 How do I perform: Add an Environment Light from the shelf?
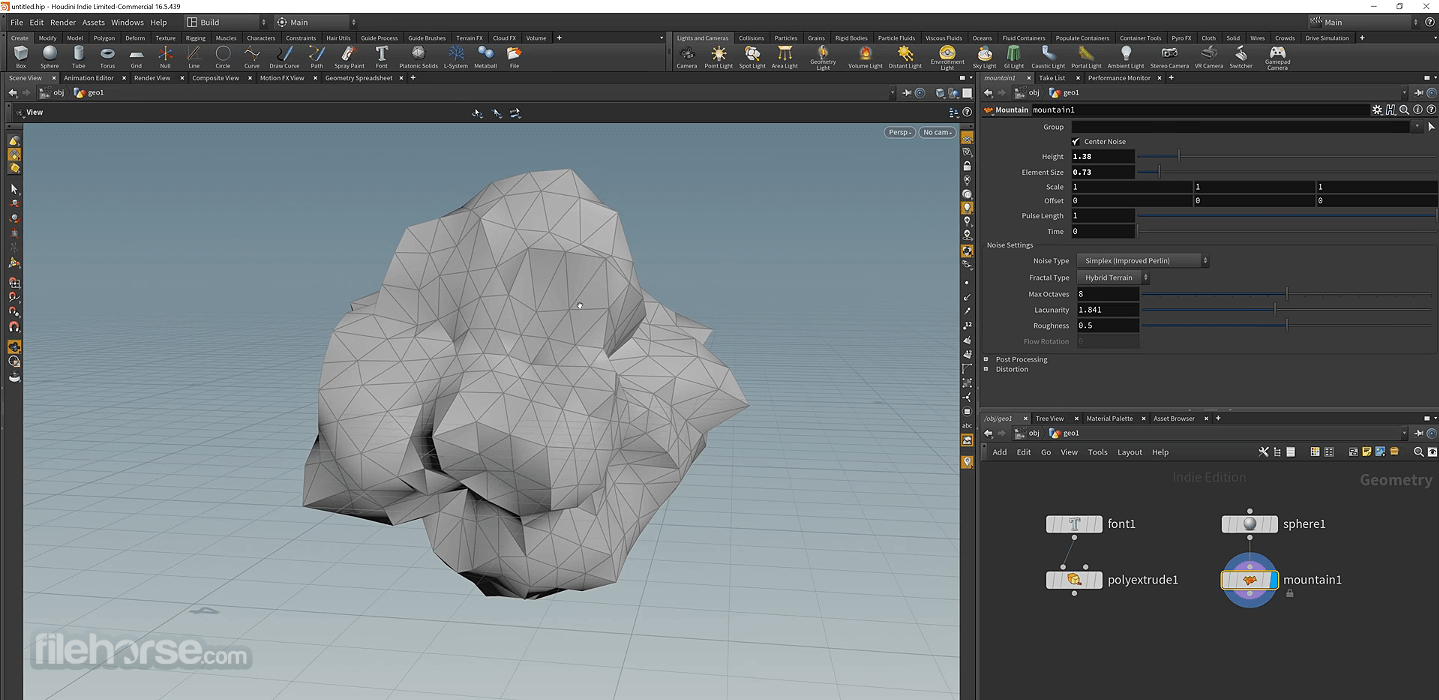pos(947,58)
